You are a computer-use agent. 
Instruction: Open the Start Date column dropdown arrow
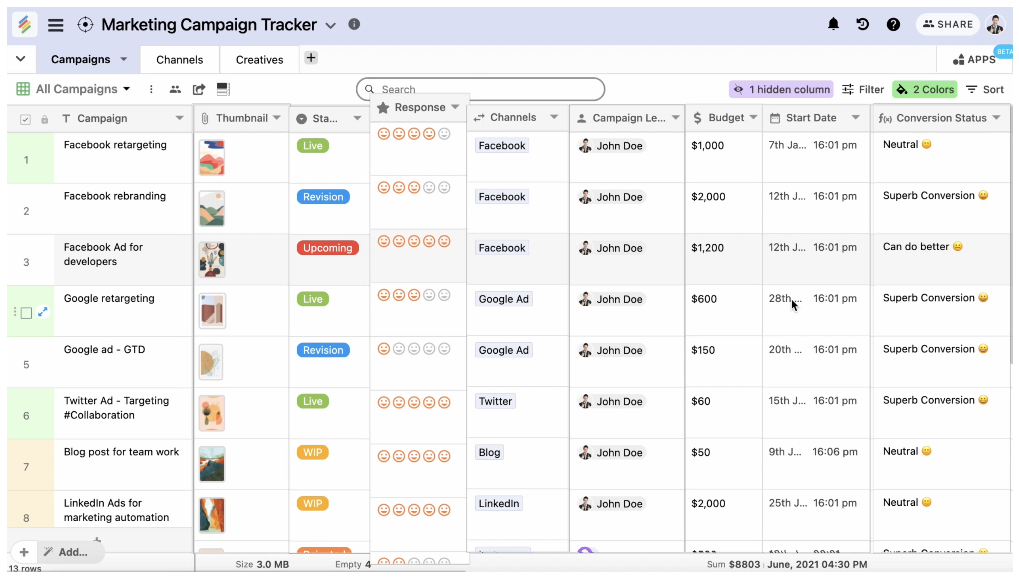(x=856, y=118)
